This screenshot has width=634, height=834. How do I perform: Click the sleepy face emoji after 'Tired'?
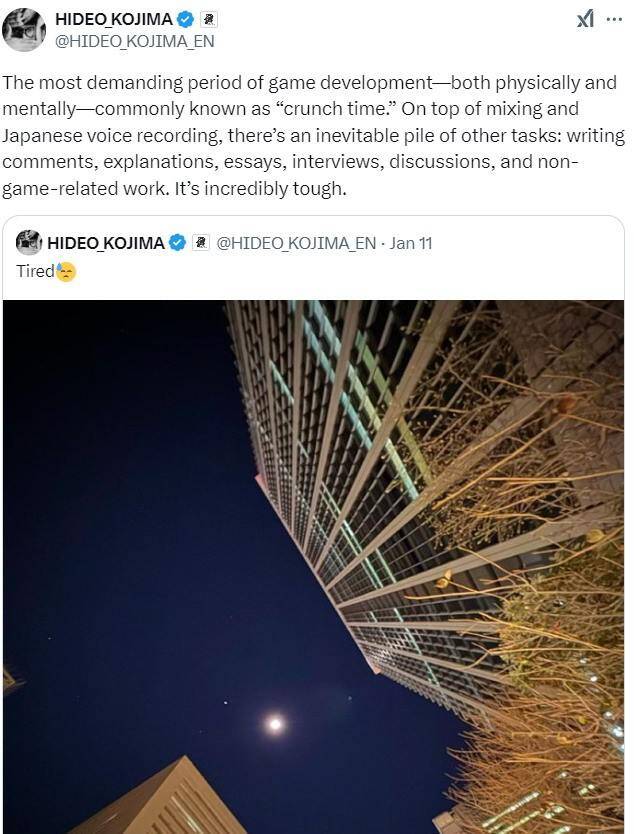click(x=66, y=271)
